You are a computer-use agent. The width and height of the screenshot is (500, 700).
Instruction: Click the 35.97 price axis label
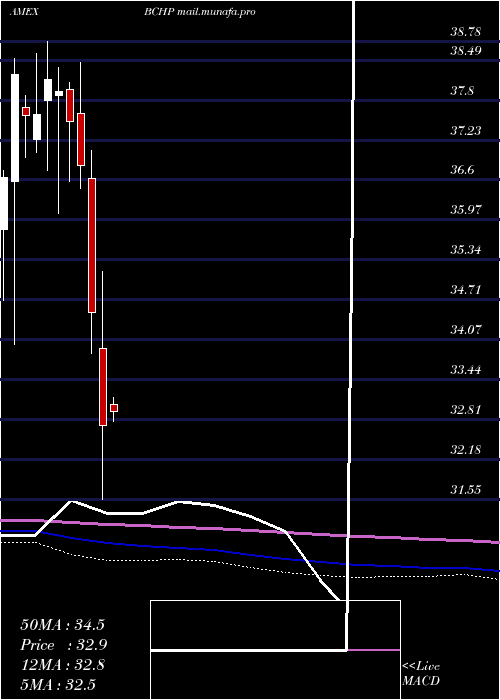point(465,210)
